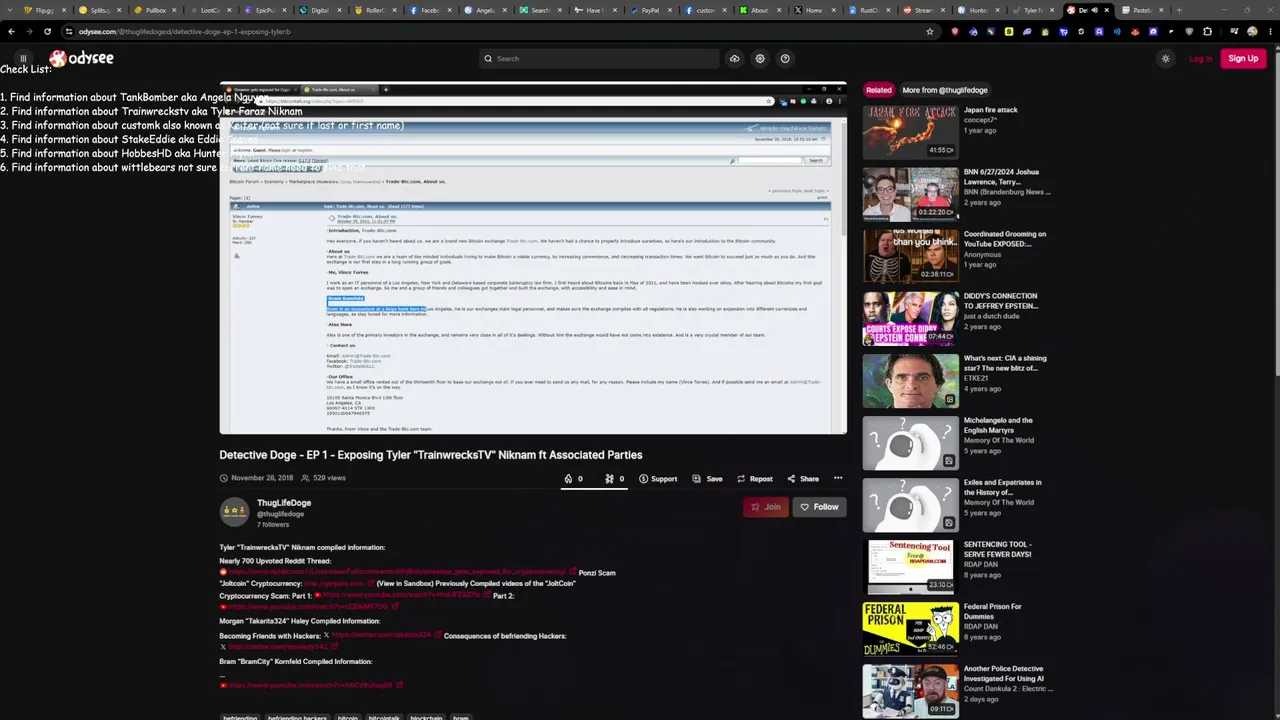
Task: Open the ThugLifeDoge channel name link
Action: 284,503
